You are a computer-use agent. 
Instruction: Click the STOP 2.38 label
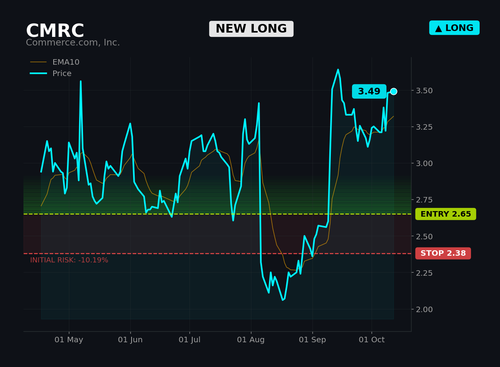coord(443,253)
